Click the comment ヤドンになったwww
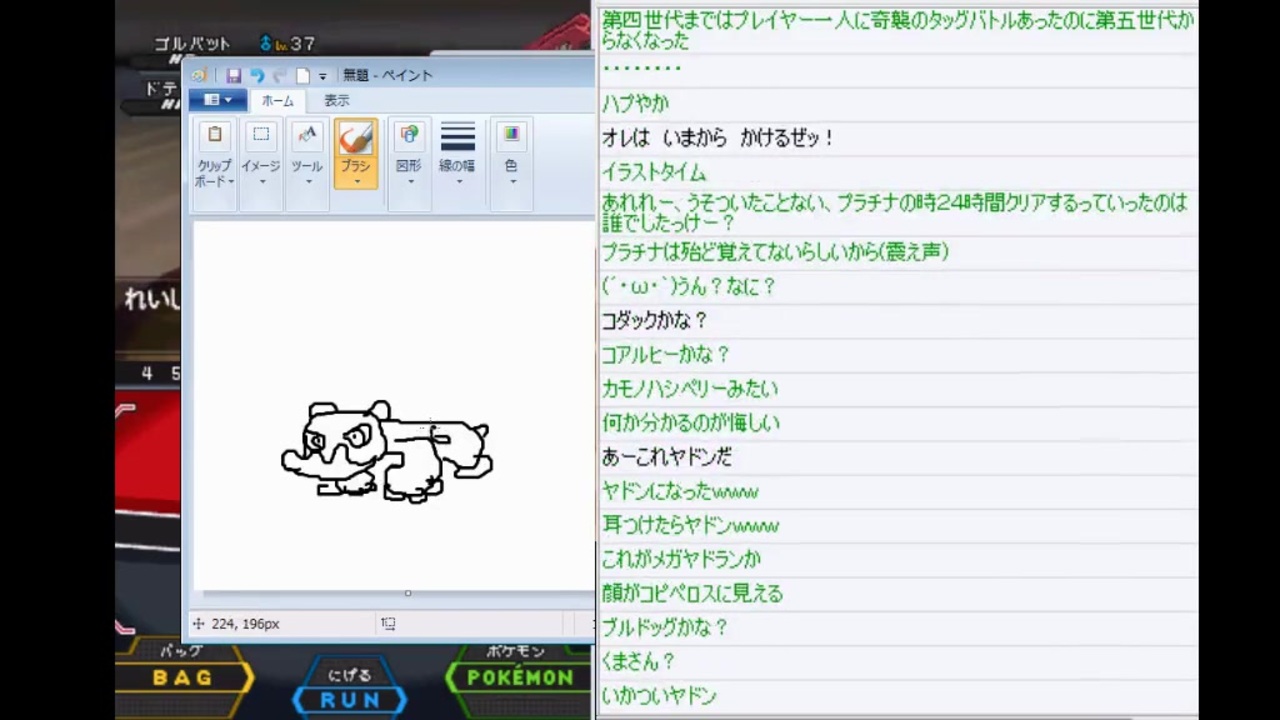 coord(680,491)
